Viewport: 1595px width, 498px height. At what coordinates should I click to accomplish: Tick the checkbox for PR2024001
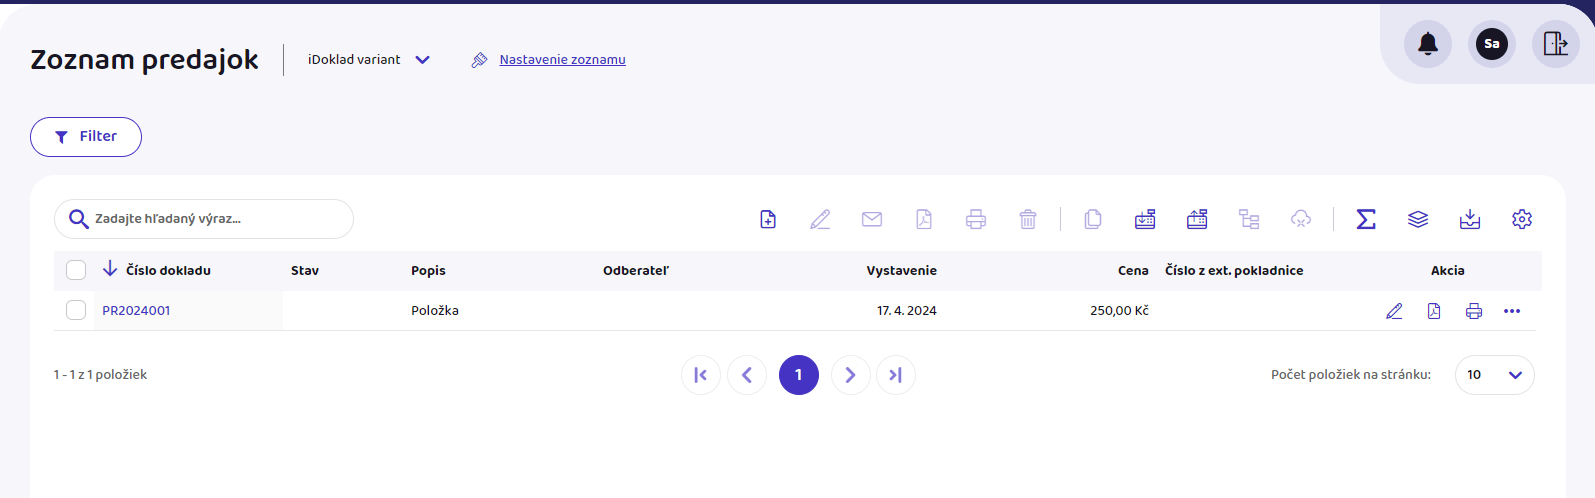pyautogui.click(x=76, y=310)
